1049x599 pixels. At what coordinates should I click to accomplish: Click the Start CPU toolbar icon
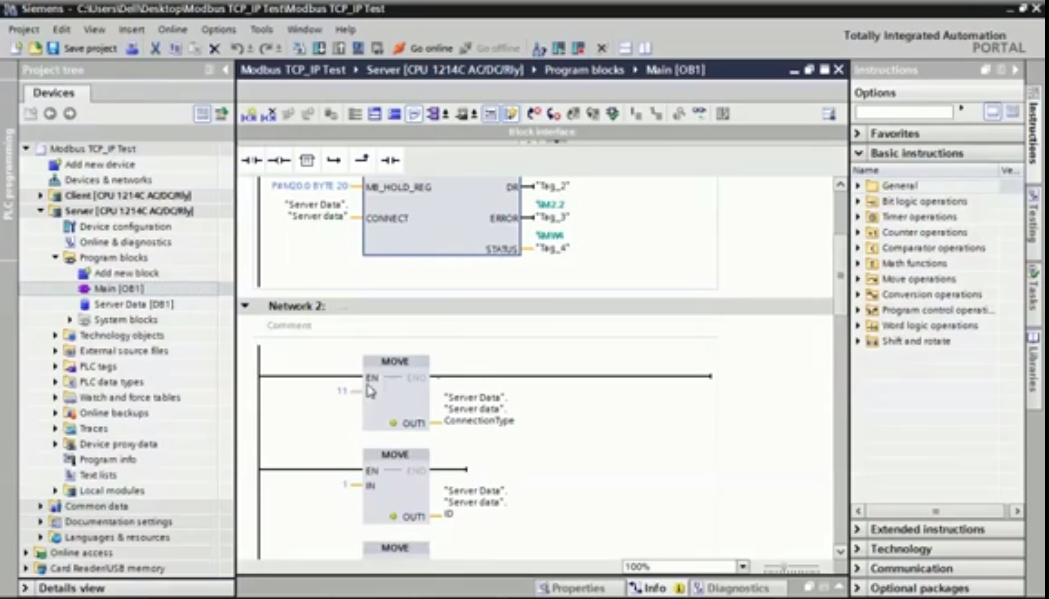click(x=558, y=46)
